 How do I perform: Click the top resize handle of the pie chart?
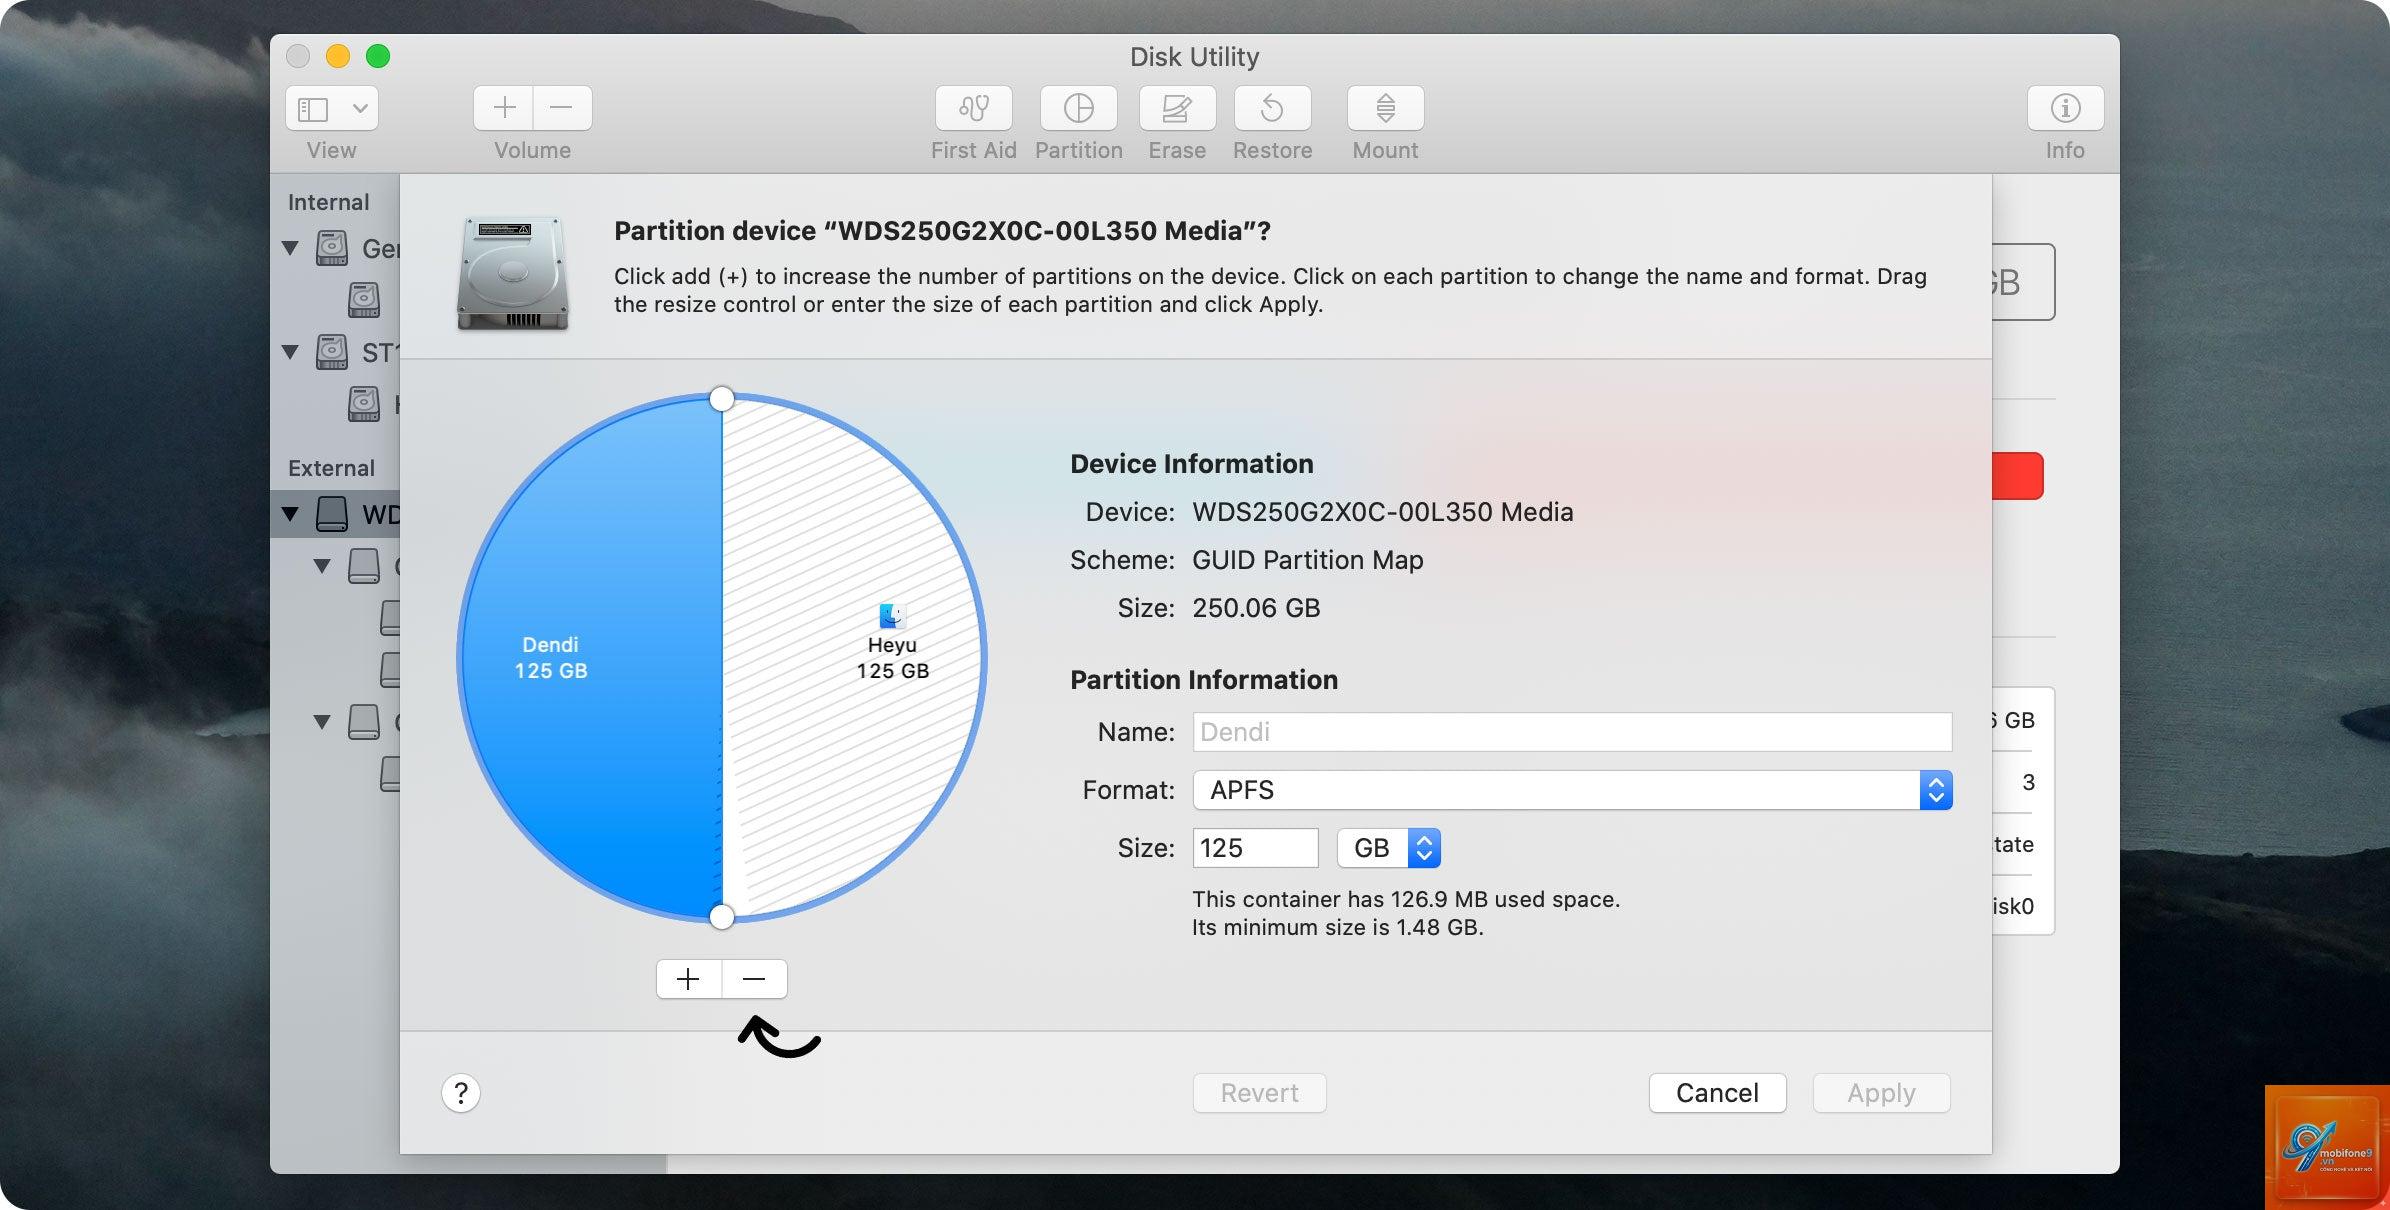click(722, 399)
